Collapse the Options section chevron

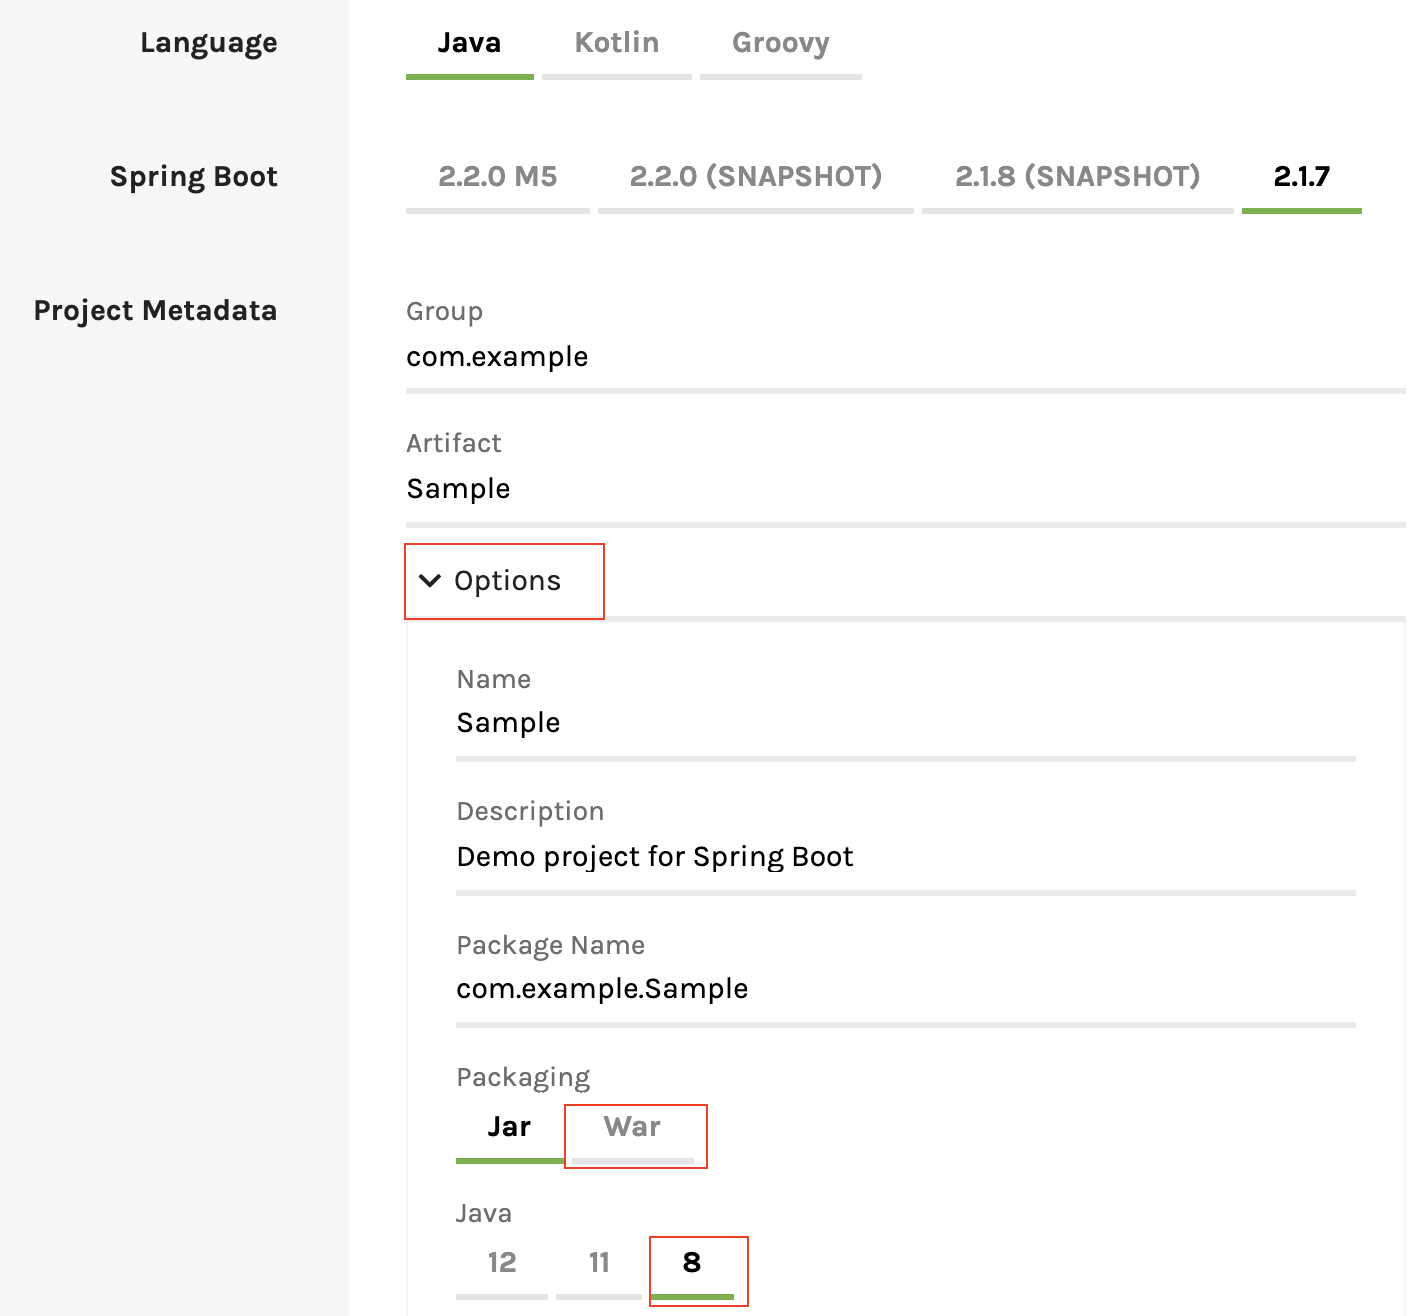tap(430, 581)
